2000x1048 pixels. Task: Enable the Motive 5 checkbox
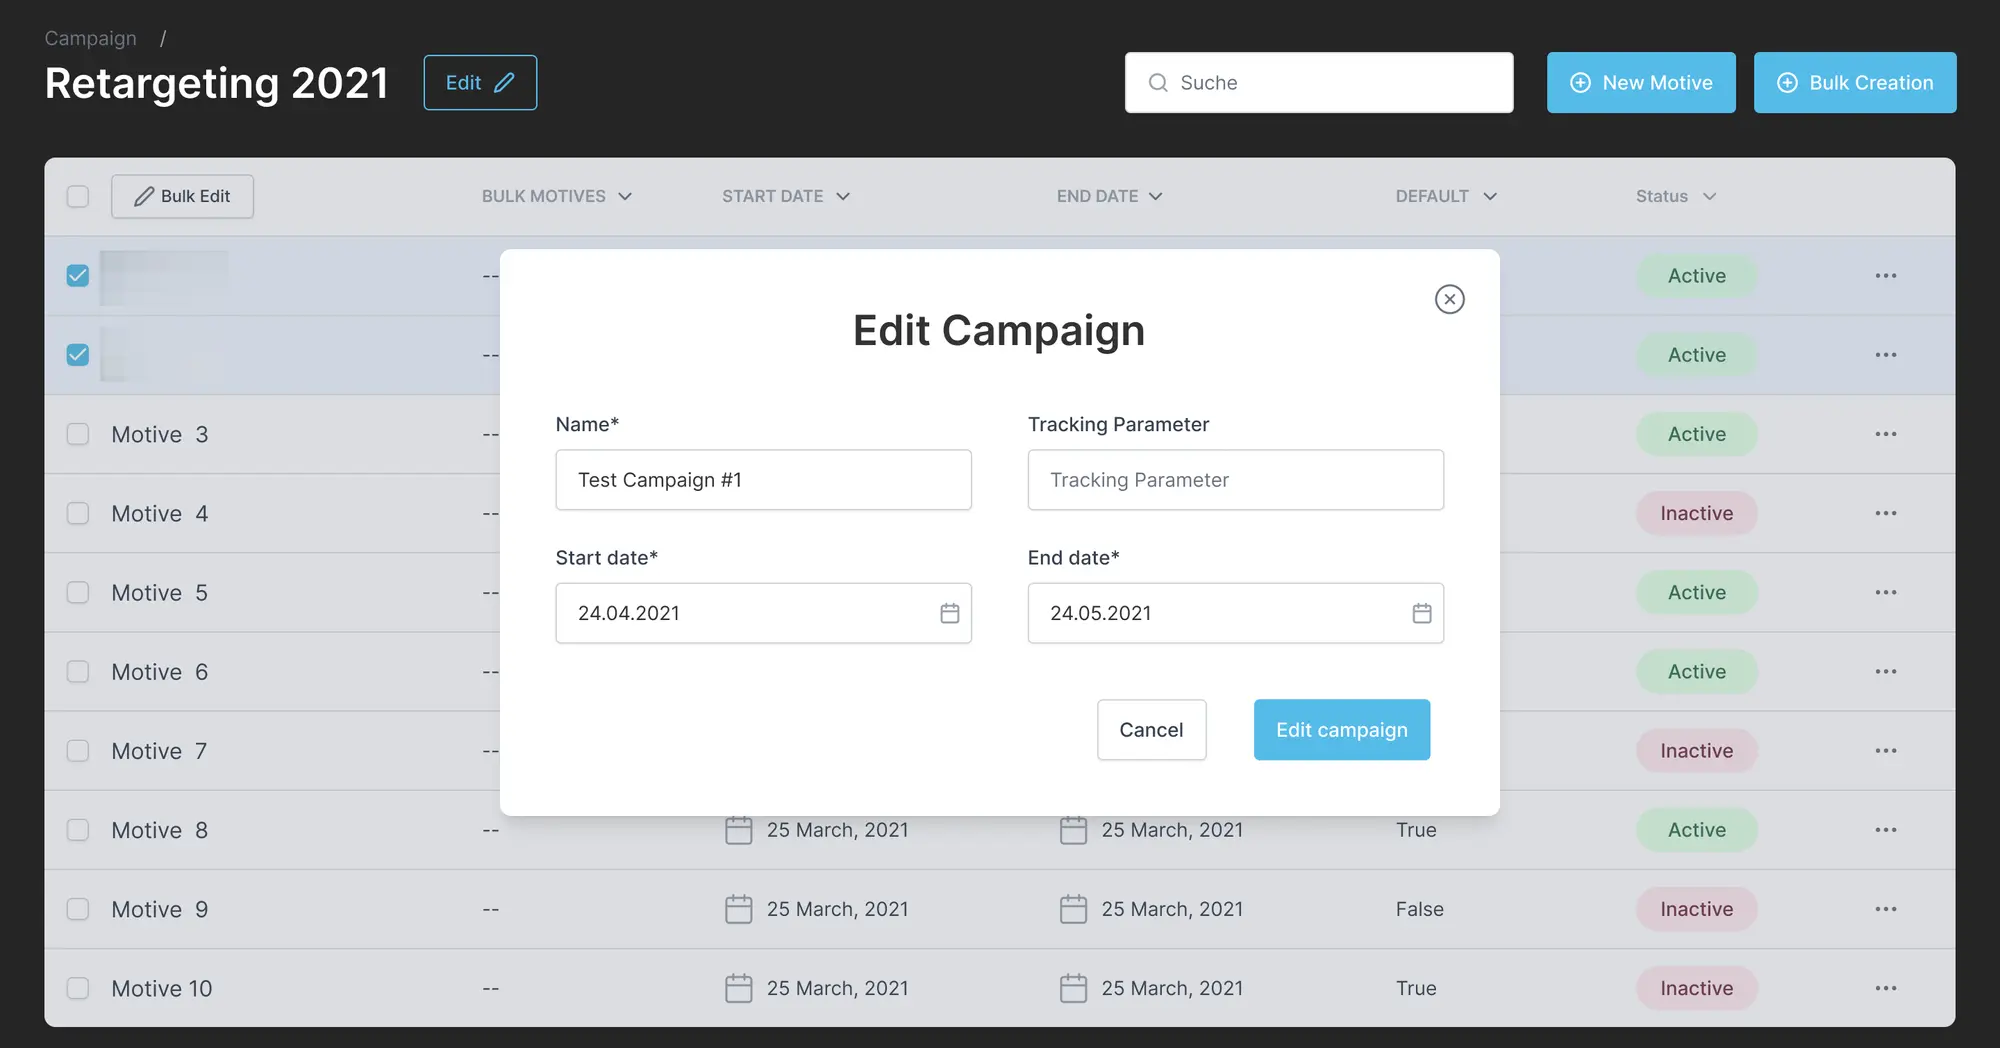click(77, 592)
